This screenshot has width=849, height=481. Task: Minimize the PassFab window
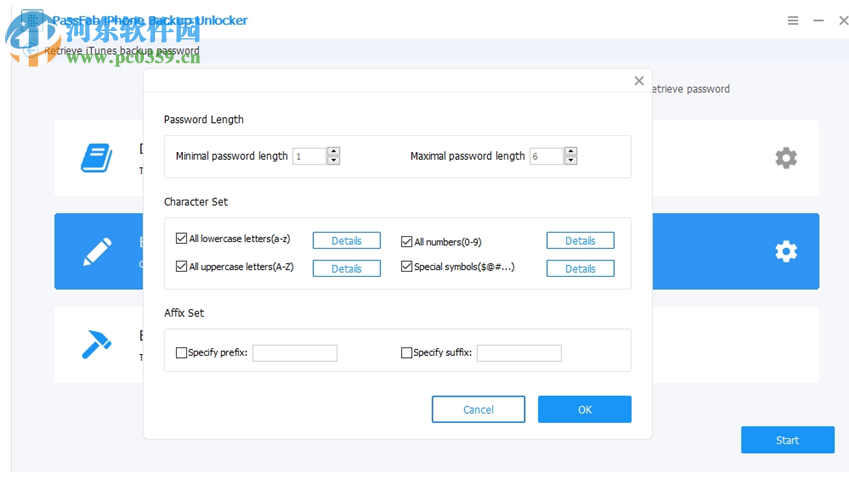tap(818, 21)
